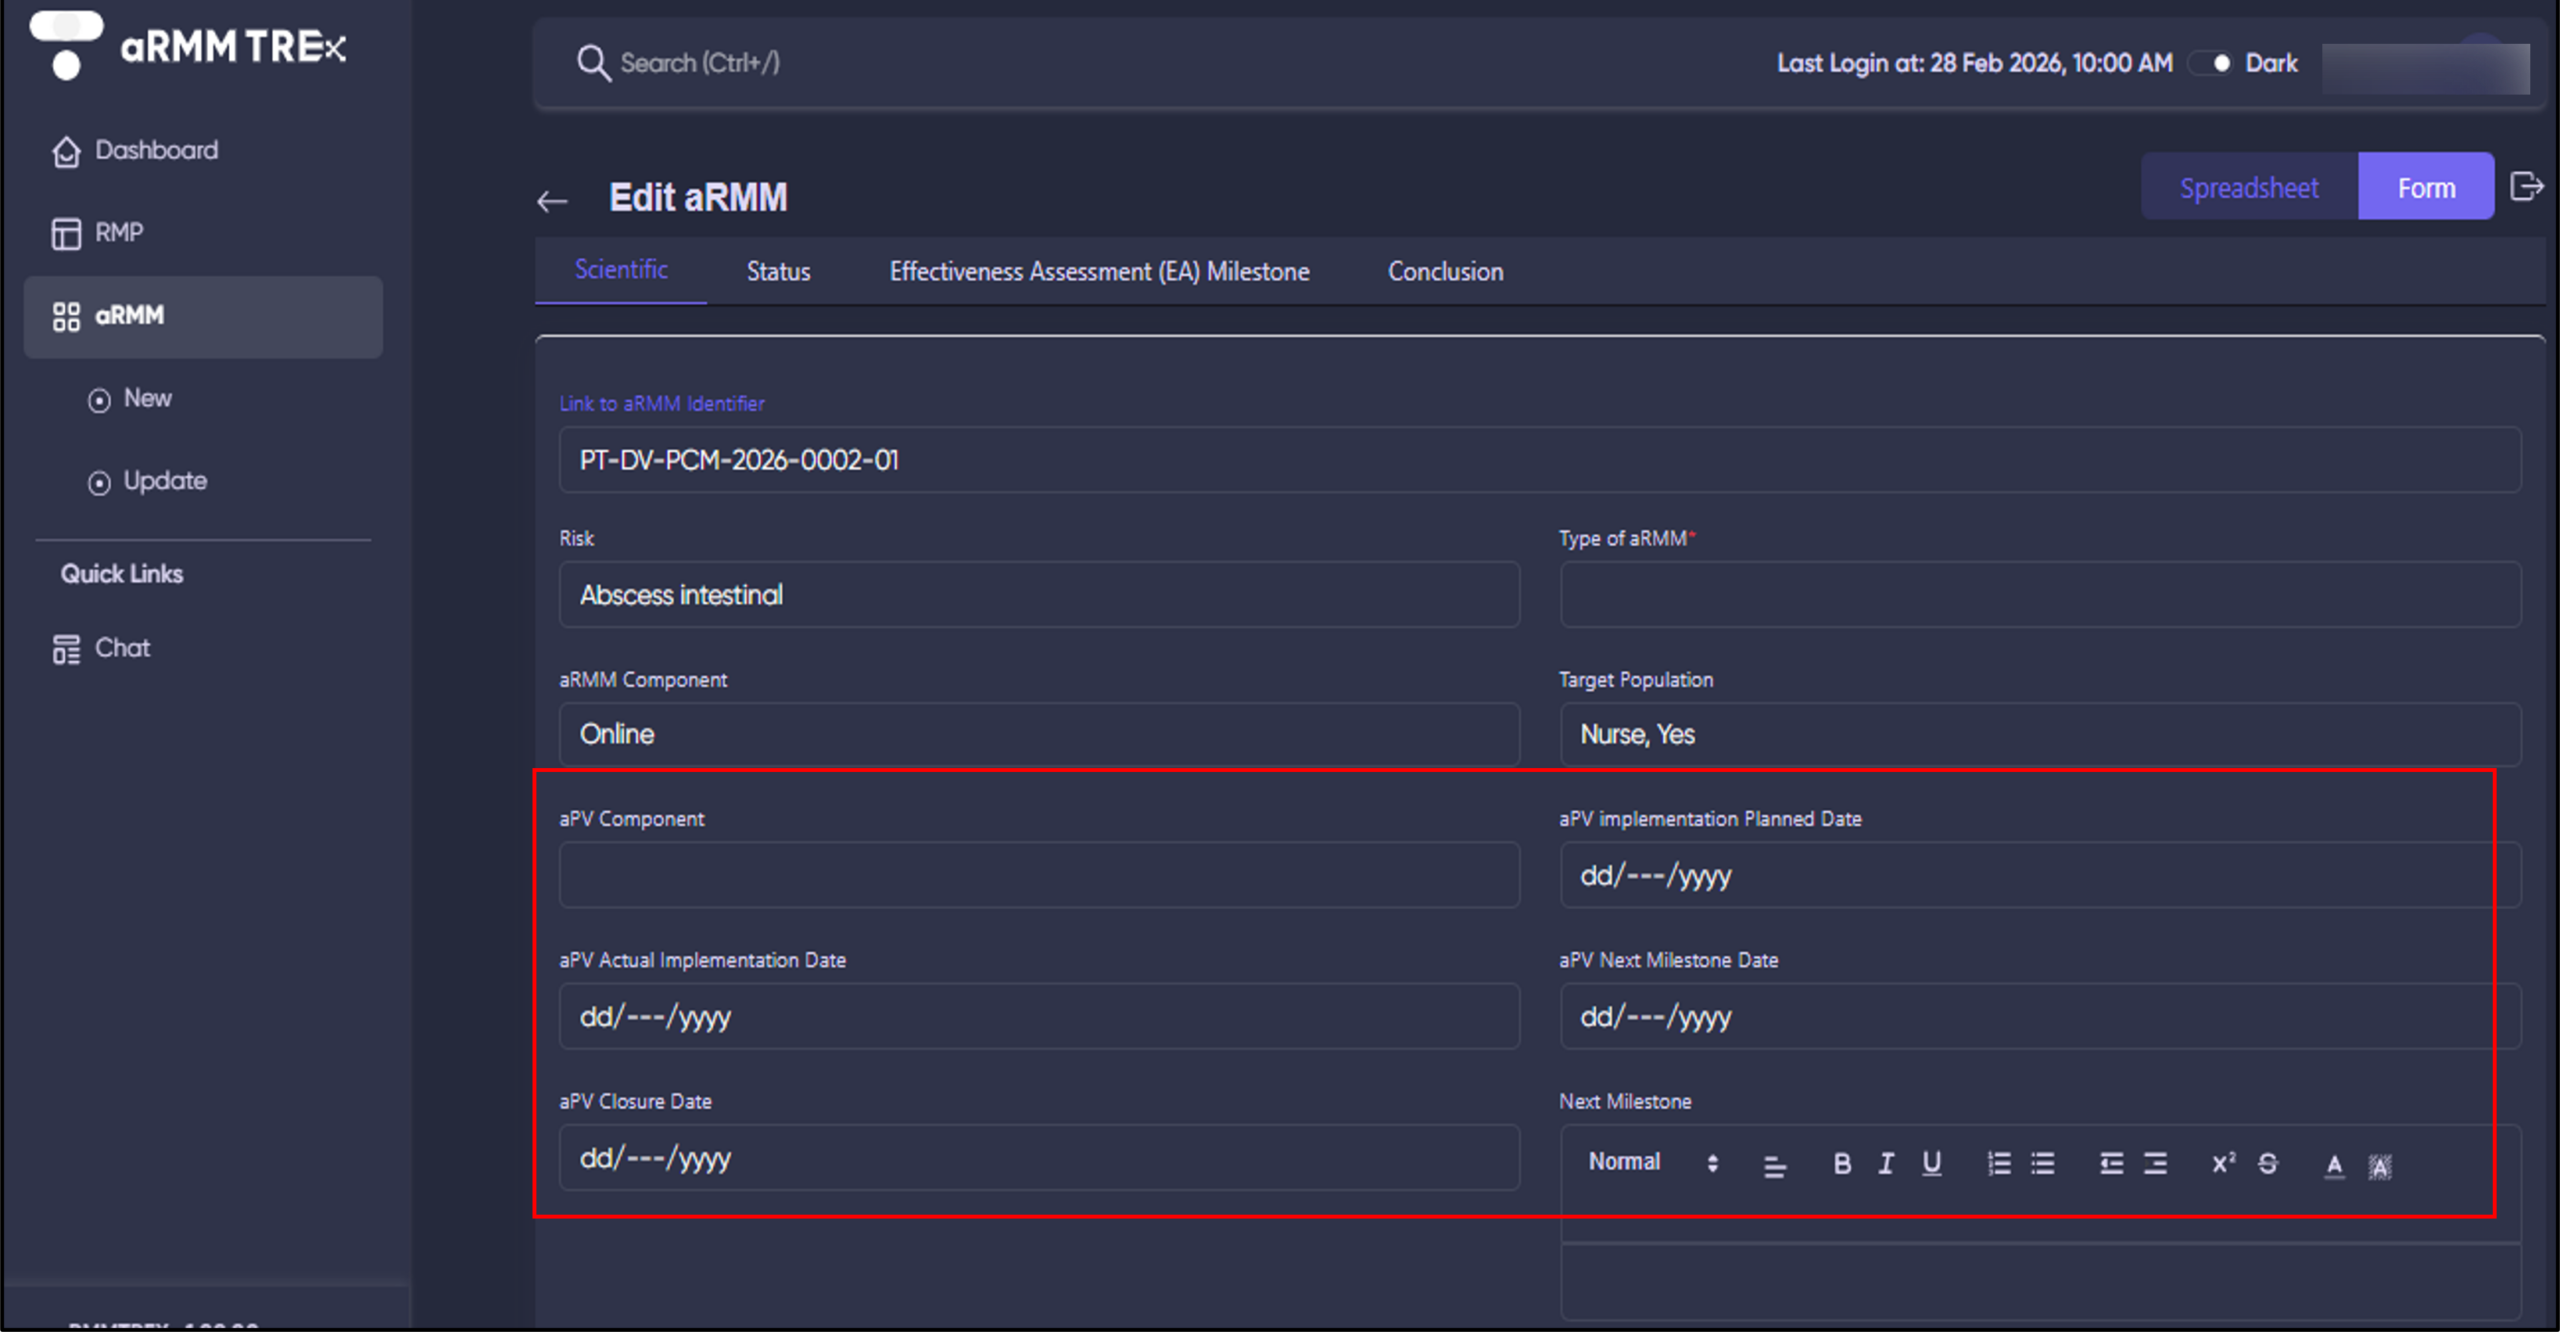
Task: Click the aPV Closure Date field
Action: pyautogui.click(x=1038, y=1158)
